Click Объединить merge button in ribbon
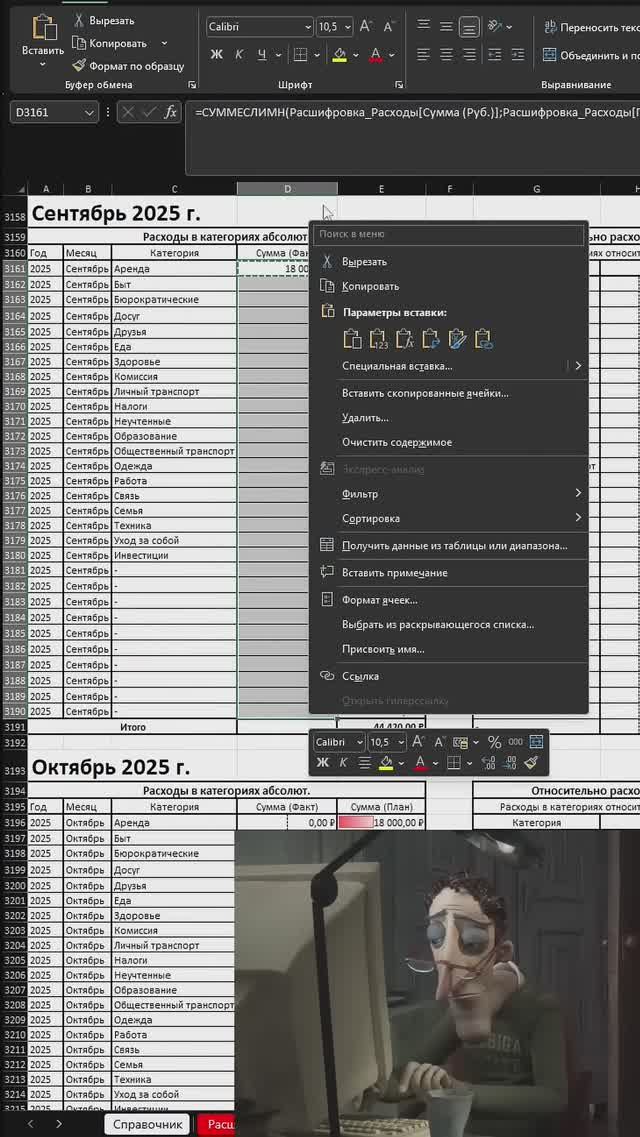 coord(591,55)
